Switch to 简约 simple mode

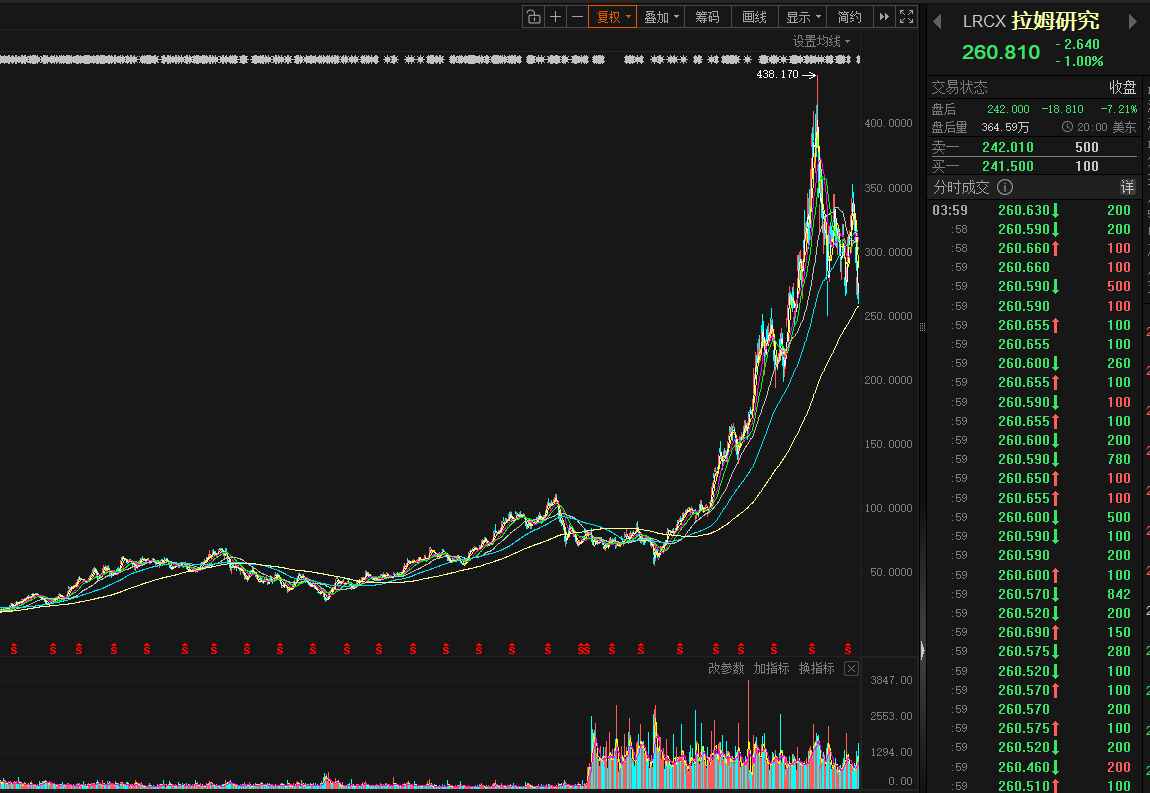[849, 17]
